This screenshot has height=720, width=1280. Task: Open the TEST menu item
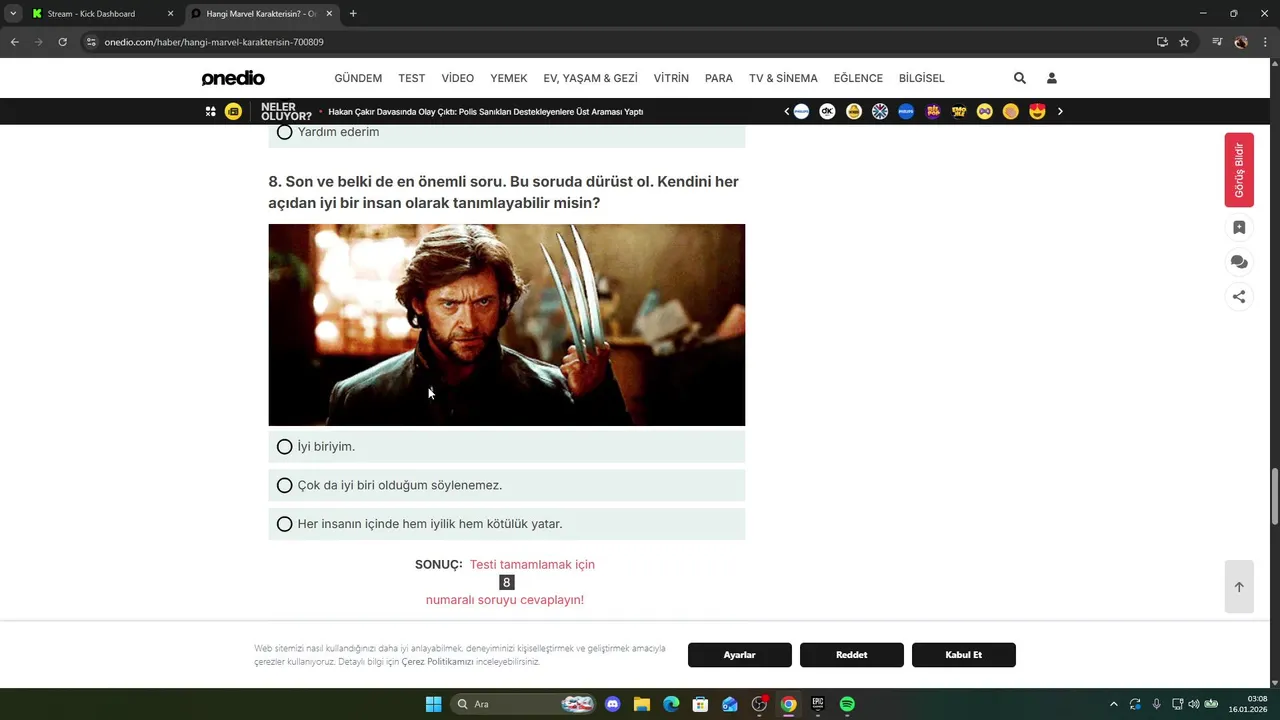tap(412, 78)
